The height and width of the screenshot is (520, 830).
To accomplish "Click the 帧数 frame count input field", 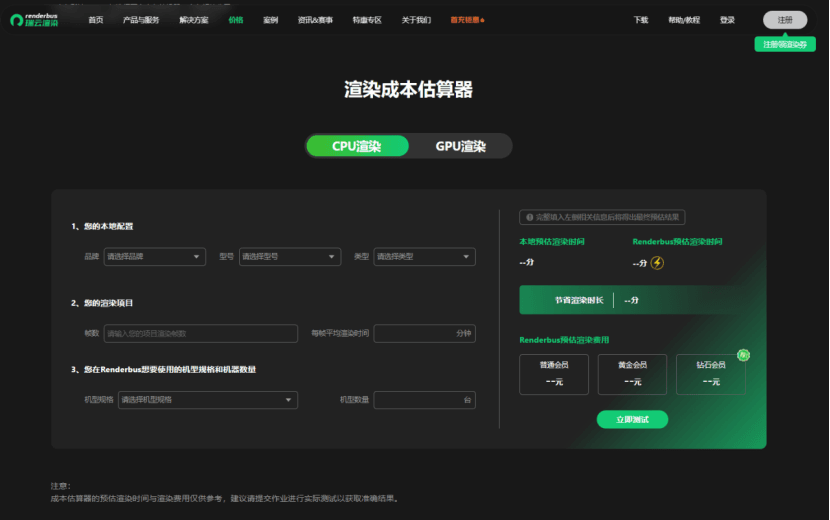I will pos(201,334).
